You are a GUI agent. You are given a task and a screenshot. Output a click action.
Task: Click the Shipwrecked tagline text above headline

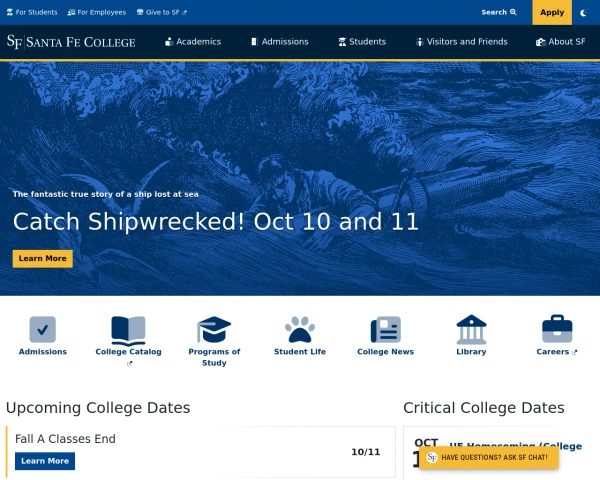pyautogui.click(x=105, y=194)
